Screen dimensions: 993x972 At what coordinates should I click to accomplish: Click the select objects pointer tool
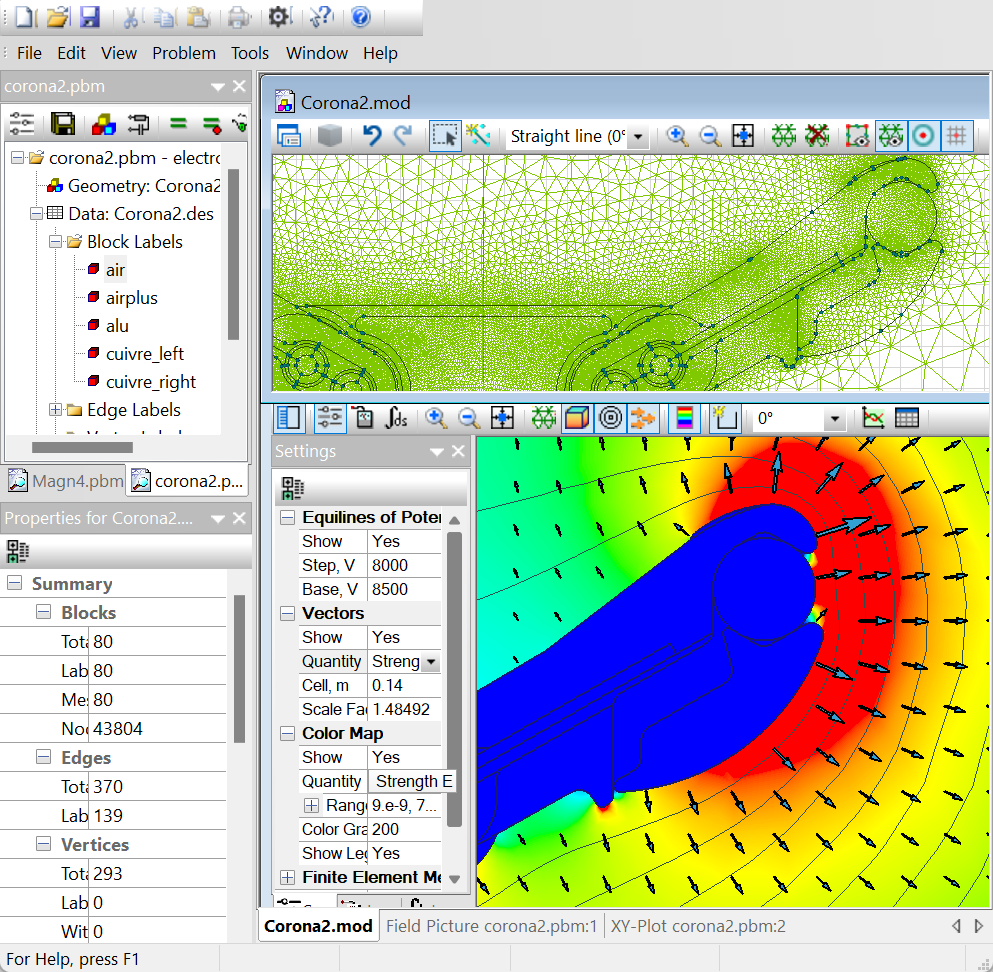[x=443, y=136]
